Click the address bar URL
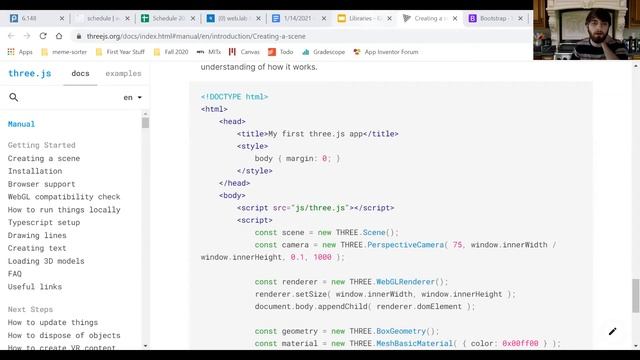This screenshot has height=360, width=640. [x=196, y=36]
